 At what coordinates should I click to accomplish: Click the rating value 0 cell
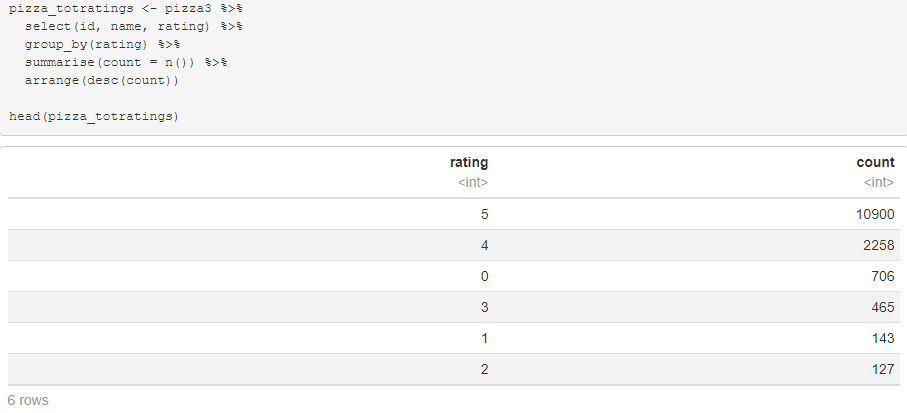[x=484, y=276]
